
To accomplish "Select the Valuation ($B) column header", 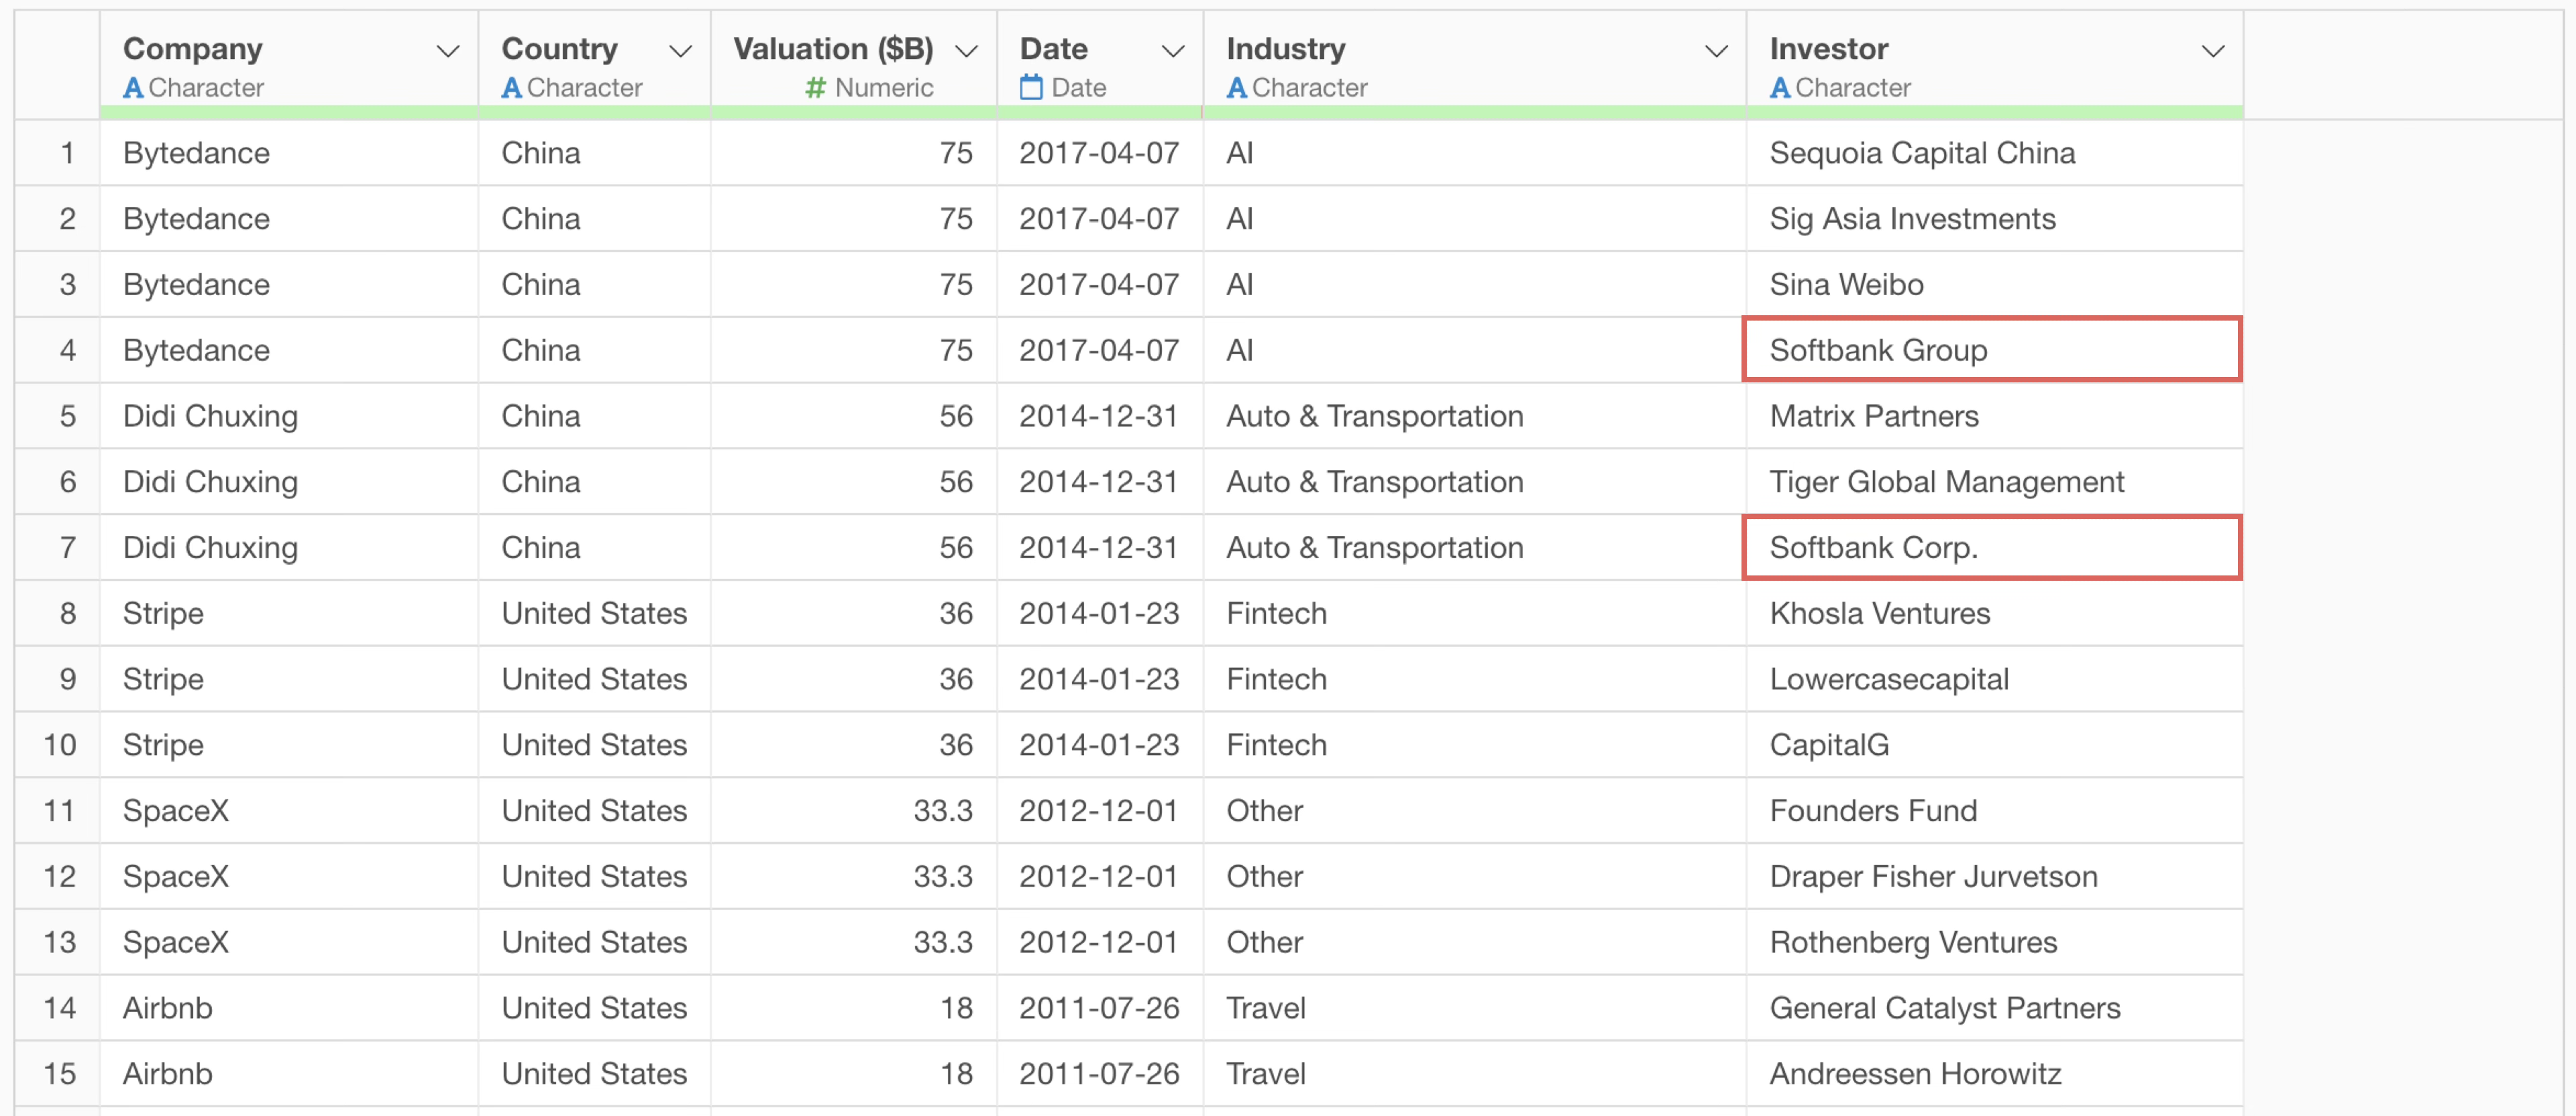I will coord(854,65).
